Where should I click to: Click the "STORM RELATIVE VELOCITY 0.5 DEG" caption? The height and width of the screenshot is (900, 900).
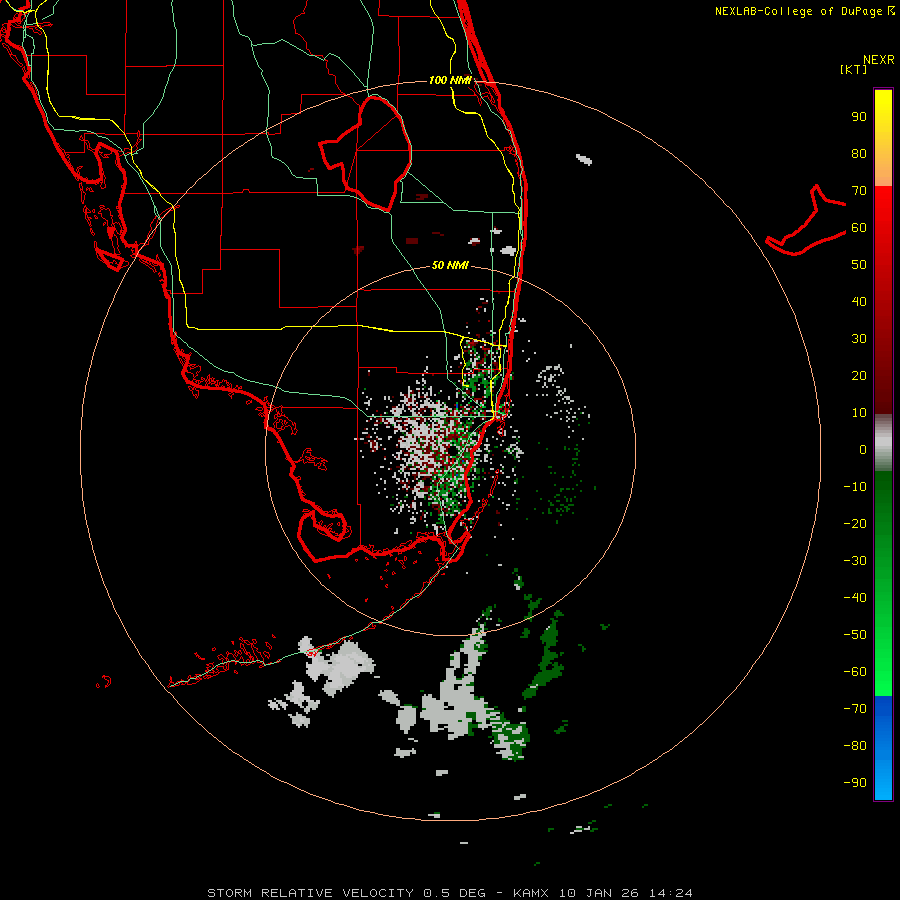(346, 893)
